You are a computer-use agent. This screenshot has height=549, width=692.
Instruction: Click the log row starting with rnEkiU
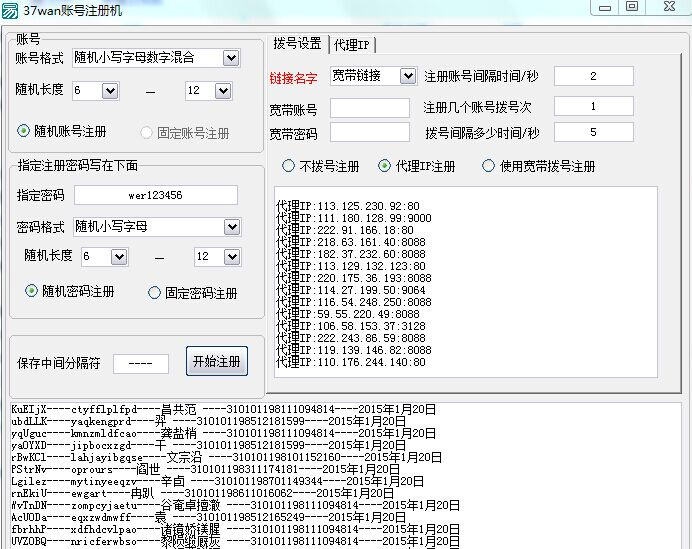(x=202, y=493)
